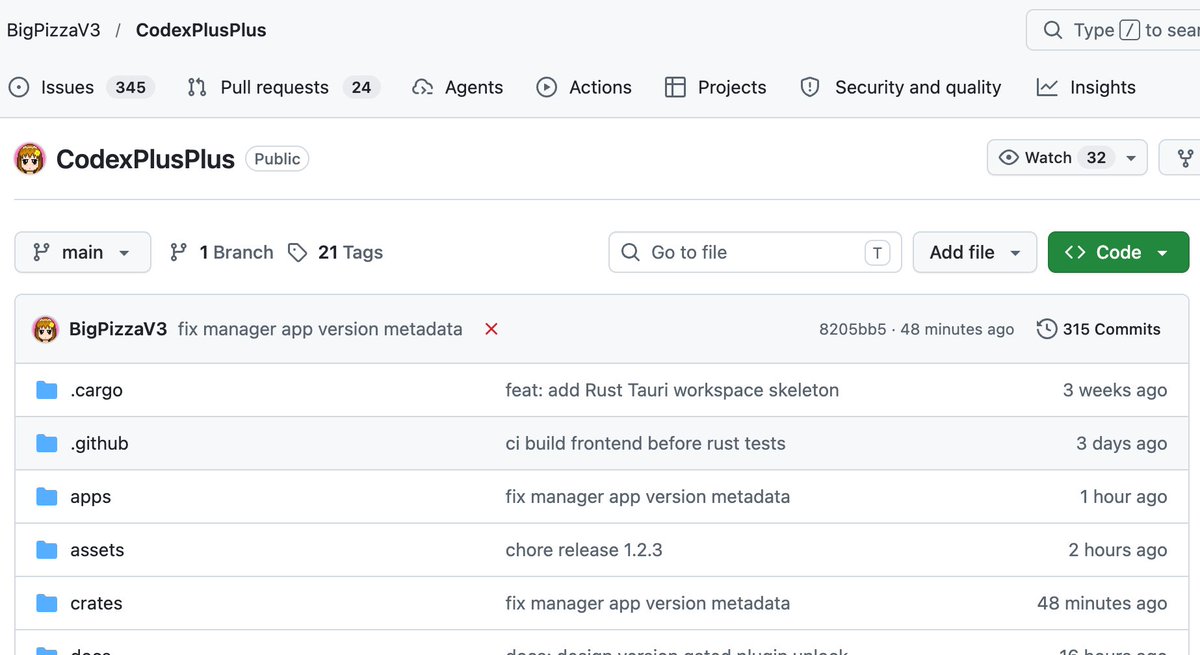Click the crates folder icon
The image size is (1200, 655).
pyautogui.click(x=46, y=603)
